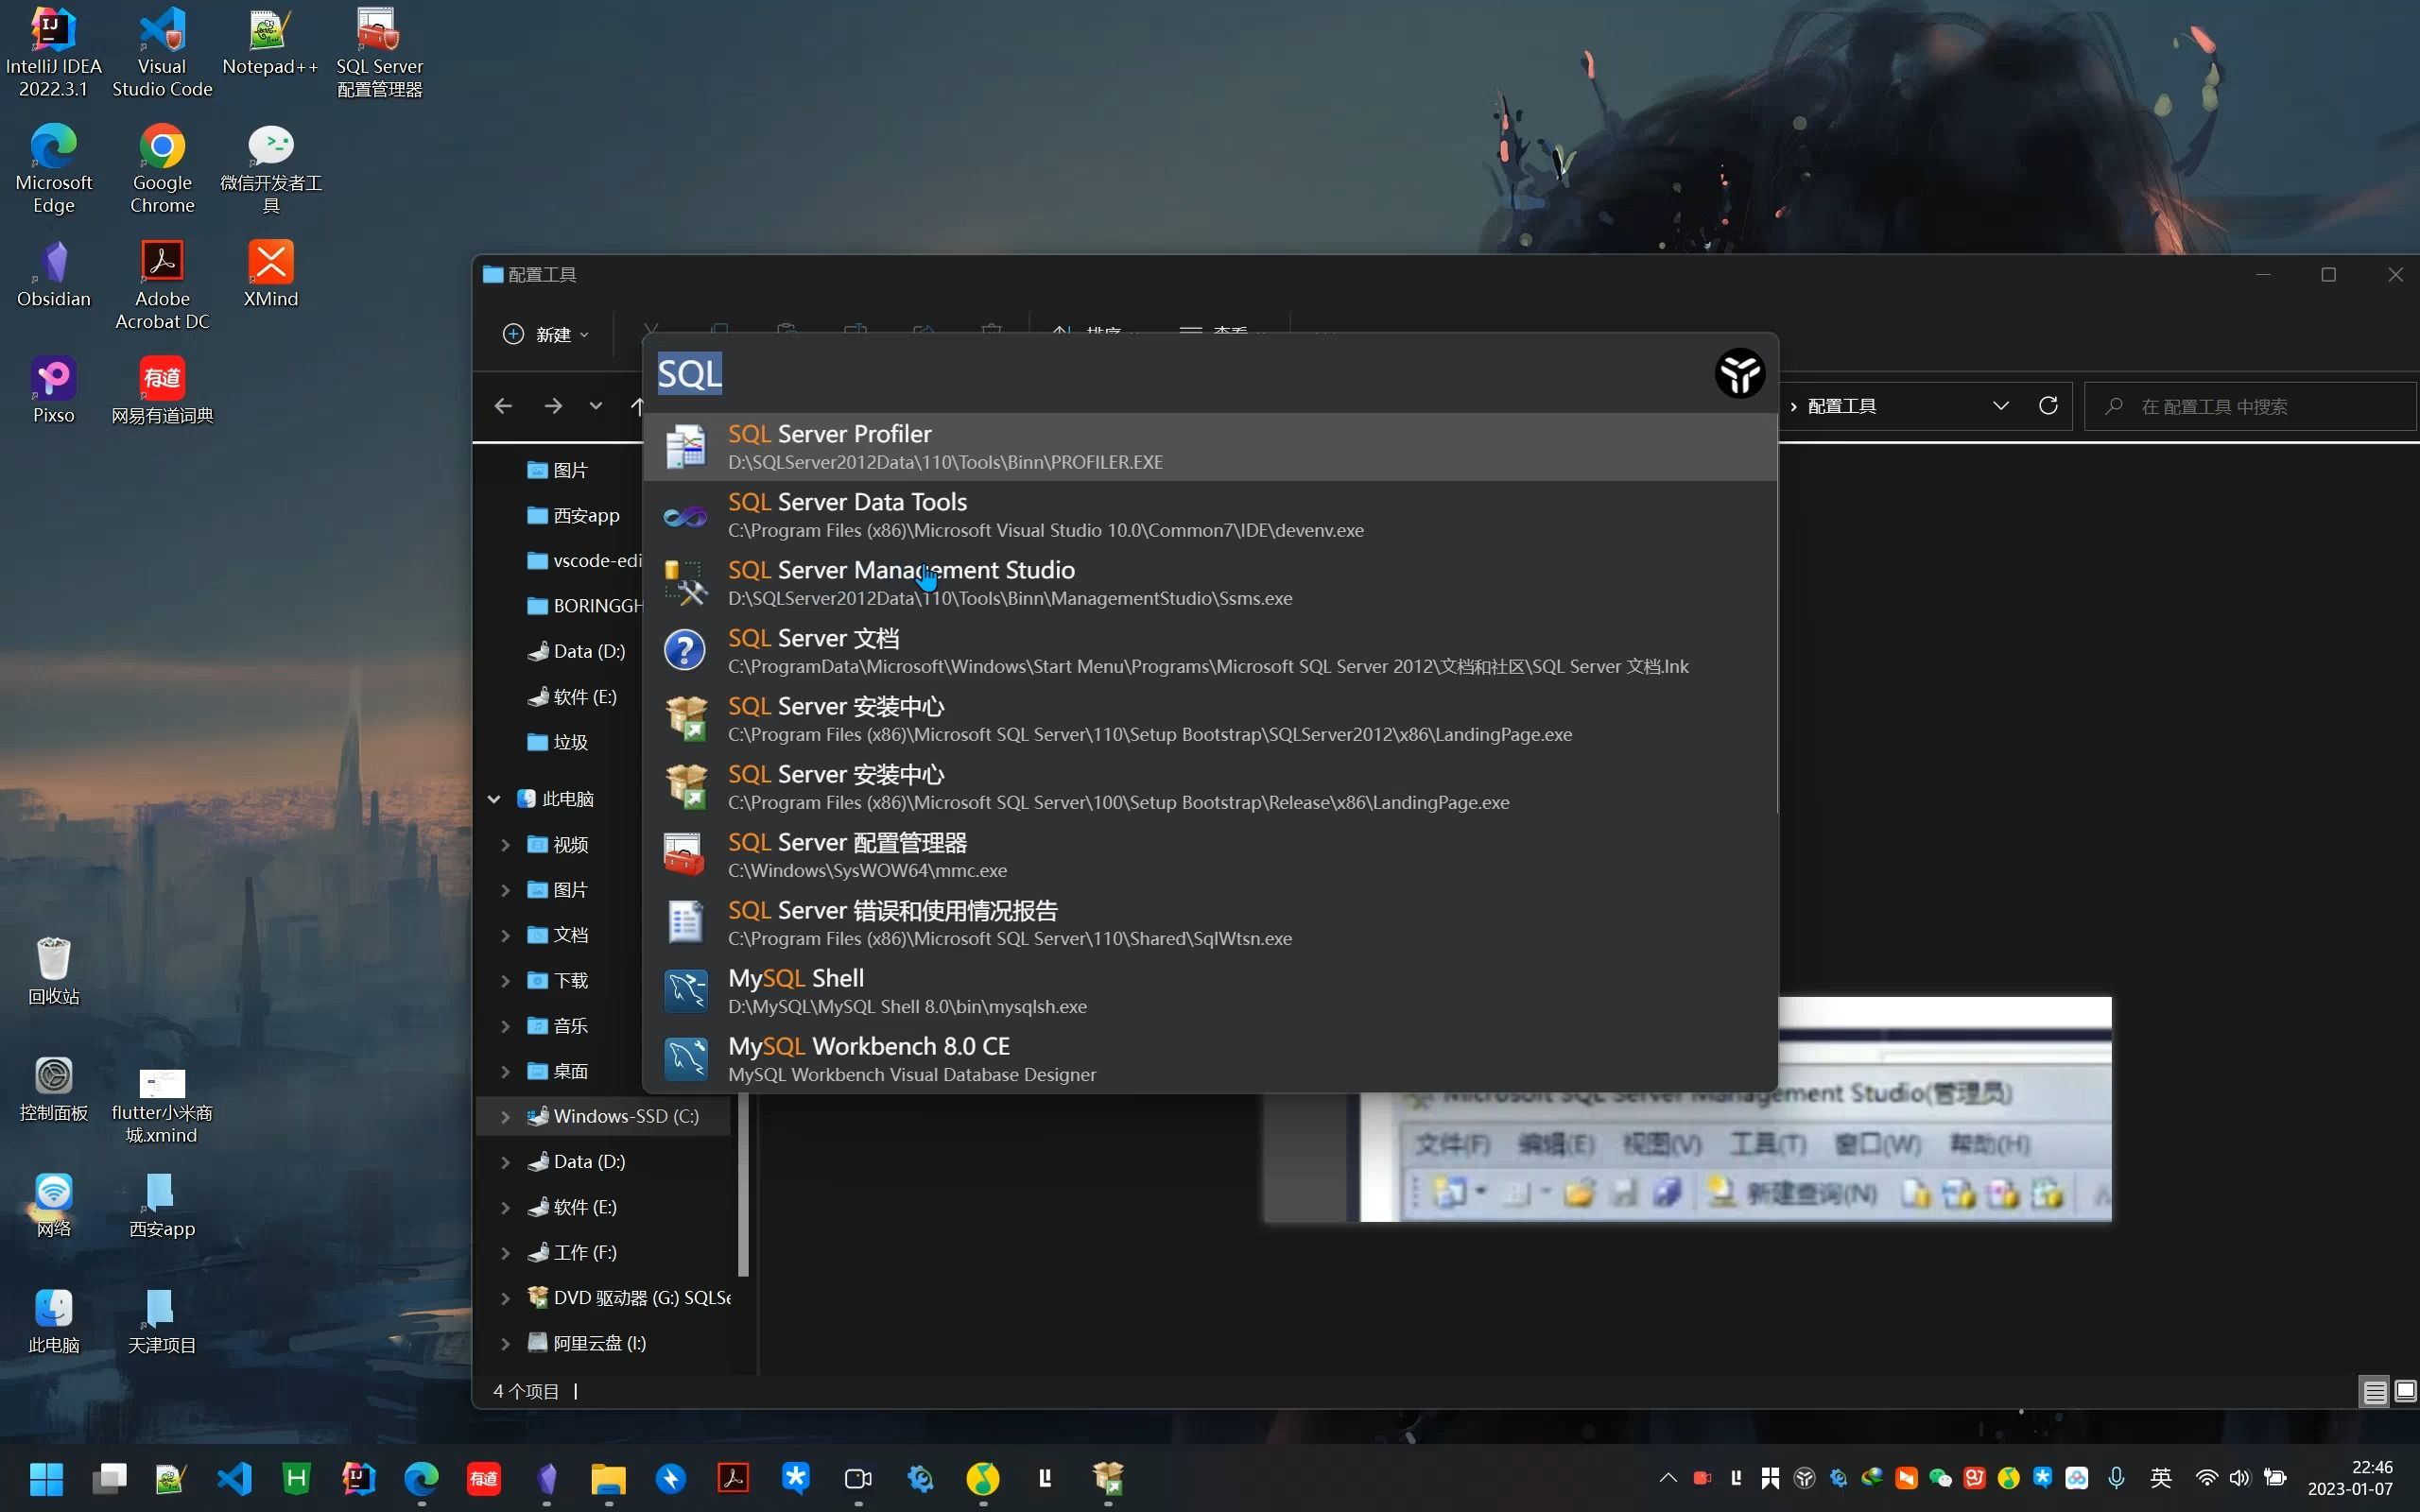Expand the 音乐 folder node
This screenshot has width=2420, height=1512.
(506, 1026)
